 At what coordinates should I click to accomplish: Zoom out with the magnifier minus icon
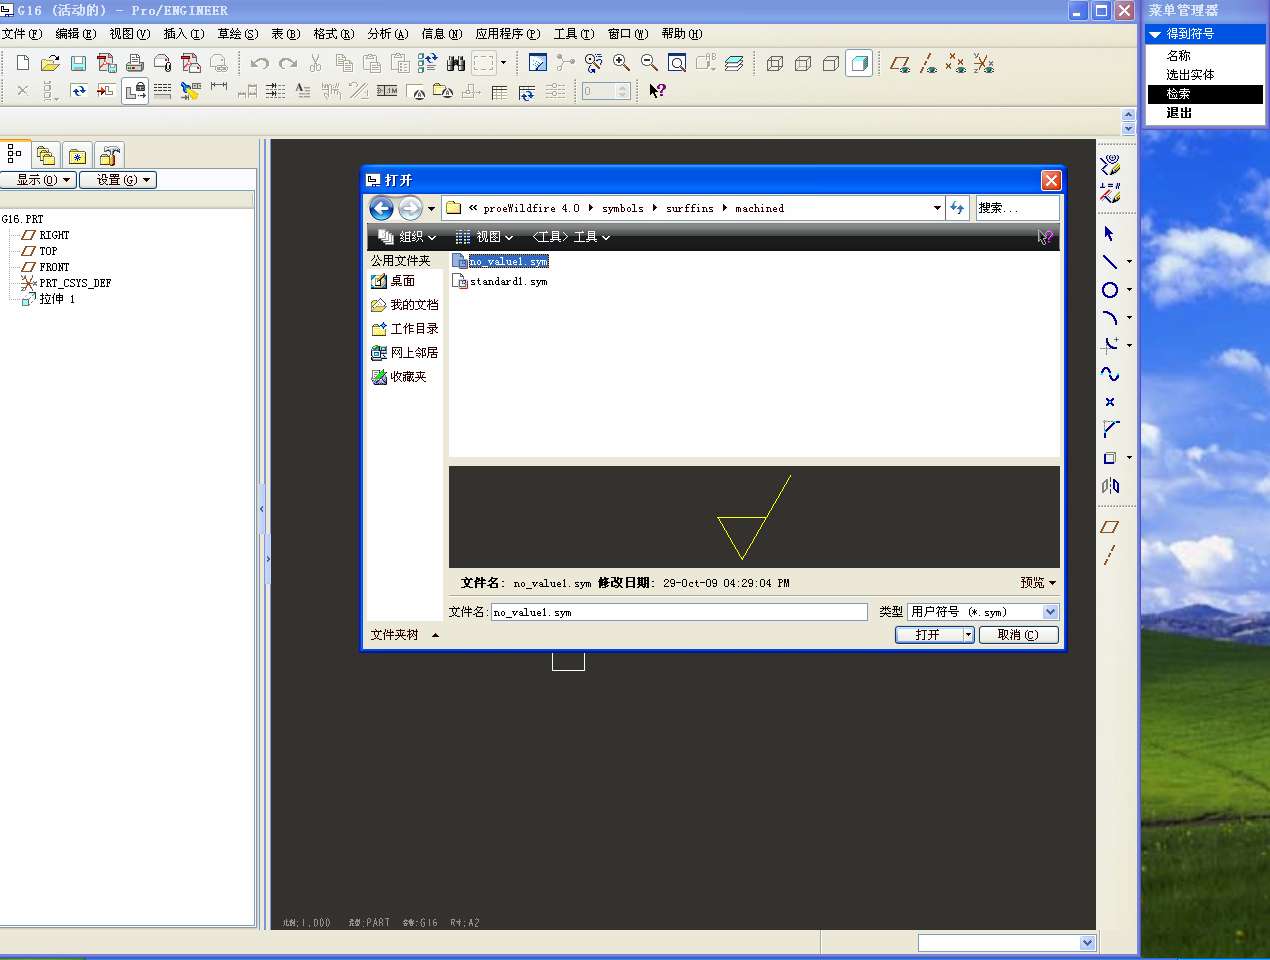click(649, 63)
